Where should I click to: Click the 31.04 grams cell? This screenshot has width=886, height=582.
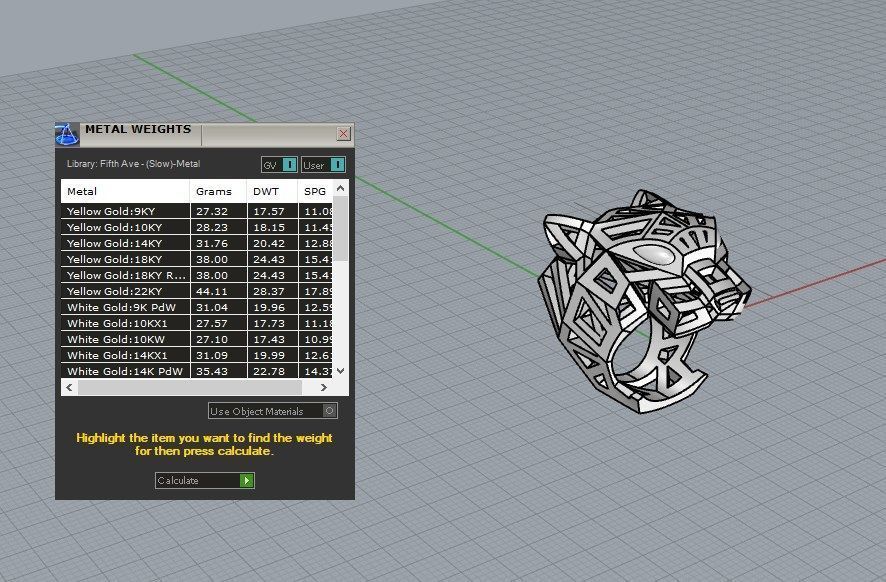(218, 307)
